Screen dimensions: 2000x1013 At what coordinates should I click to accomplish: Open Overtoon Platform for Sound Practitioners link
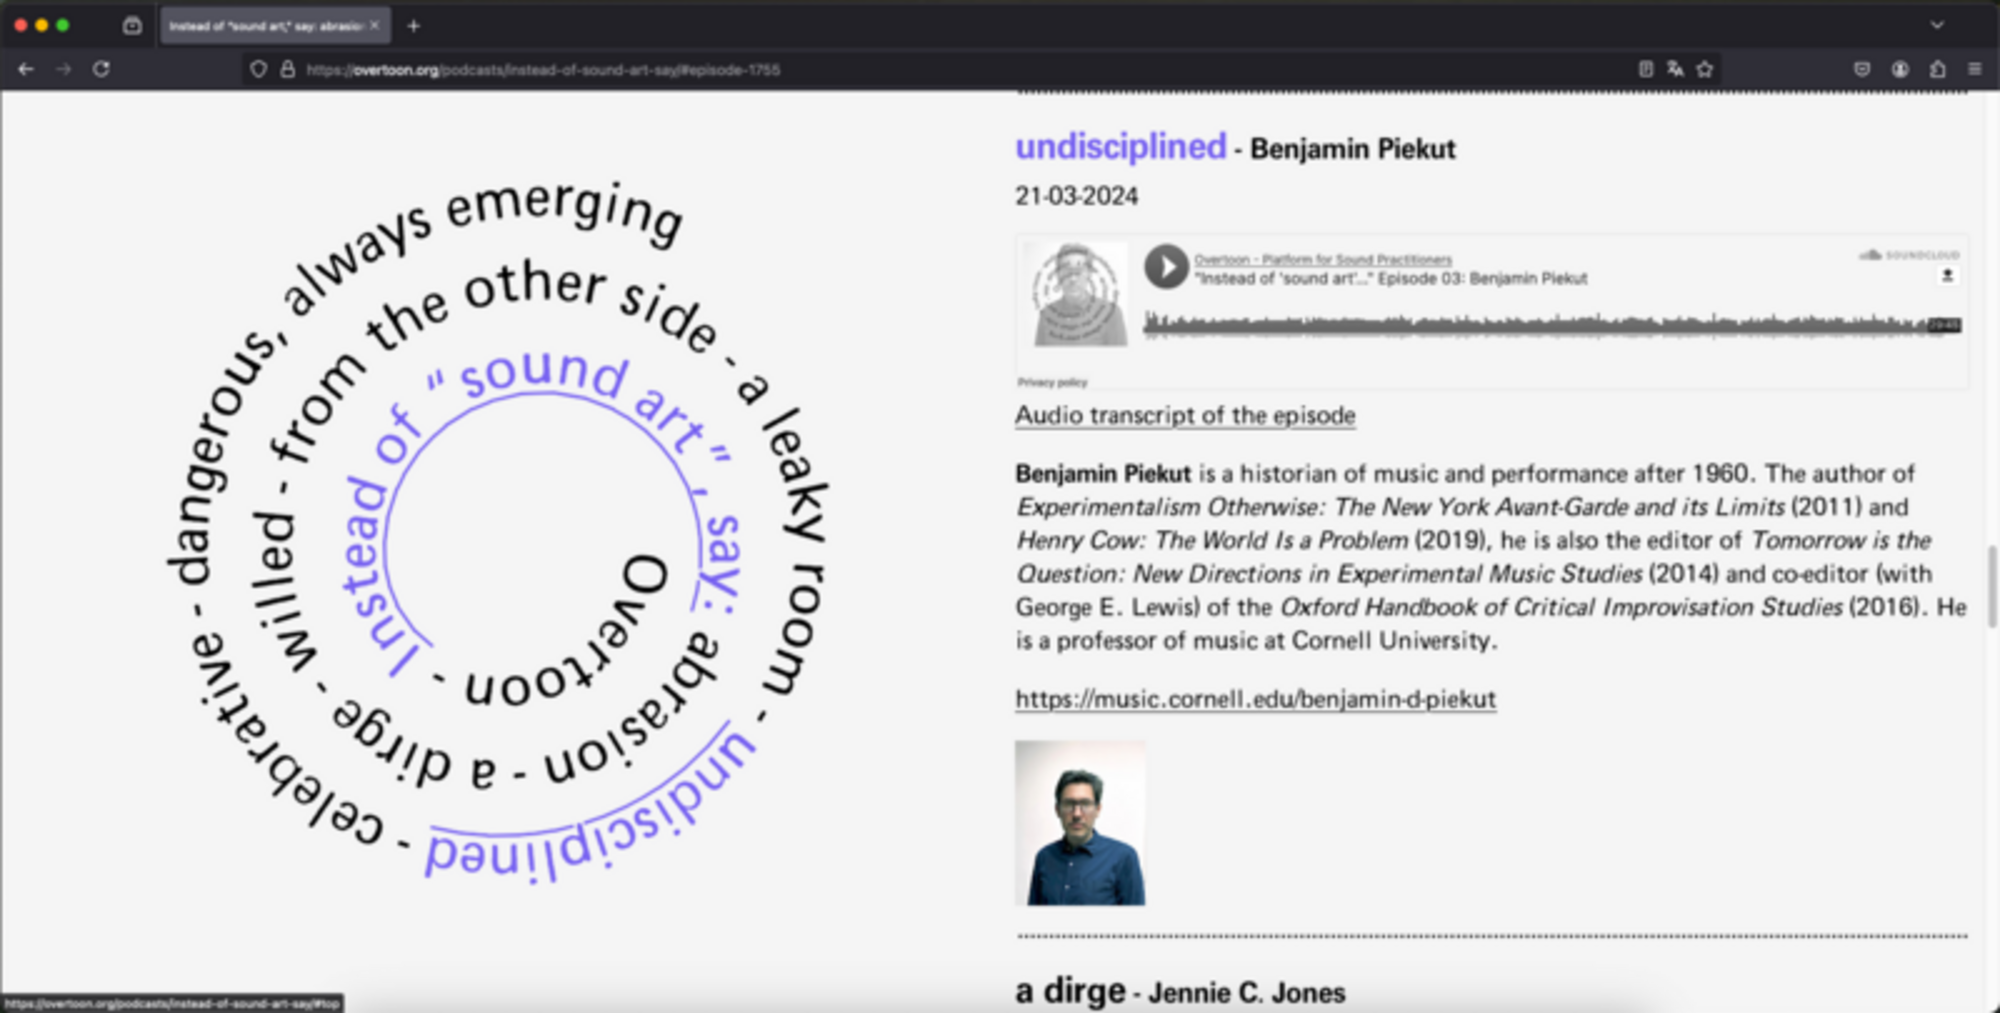click(1322, 260)
